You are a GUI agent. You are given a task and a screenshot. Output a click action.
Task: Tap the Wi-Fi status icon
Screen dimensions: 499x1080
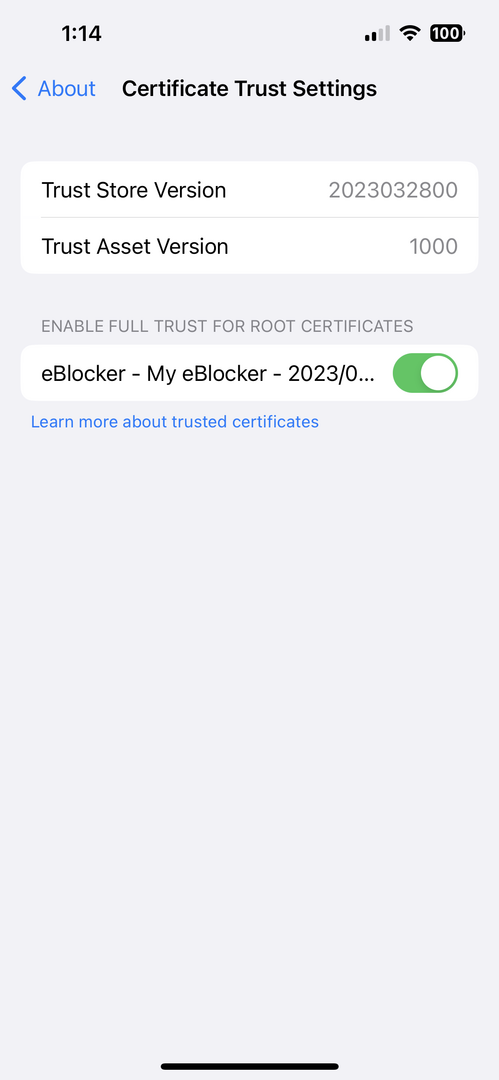[411, 33]
